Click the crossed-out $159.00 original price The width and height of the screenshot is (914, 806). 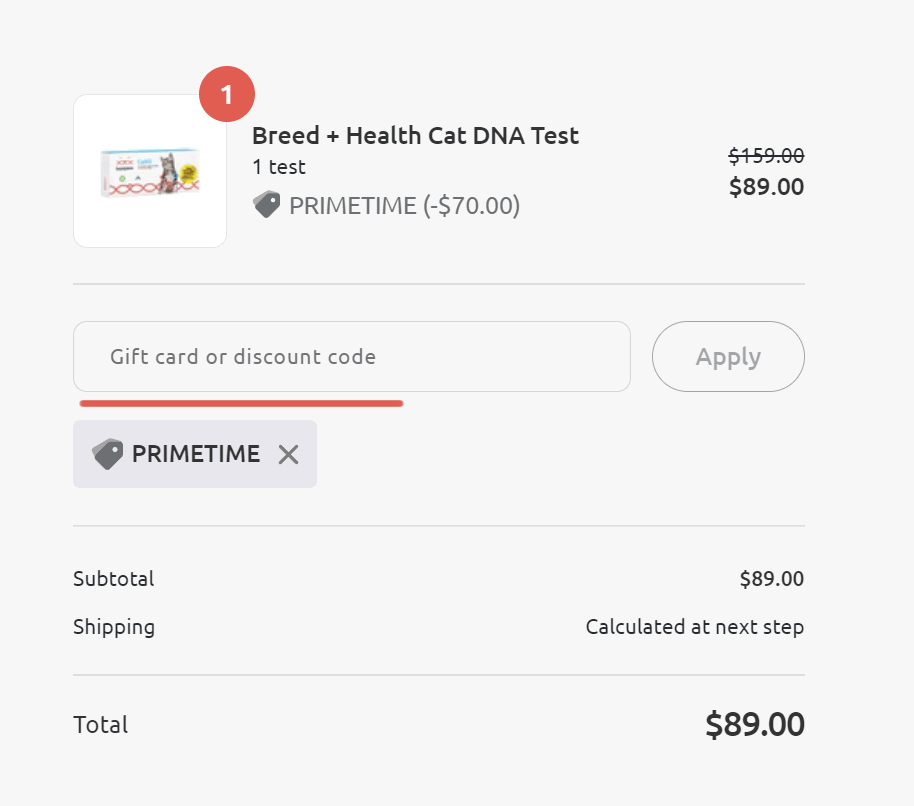click(x=766, y=156)
